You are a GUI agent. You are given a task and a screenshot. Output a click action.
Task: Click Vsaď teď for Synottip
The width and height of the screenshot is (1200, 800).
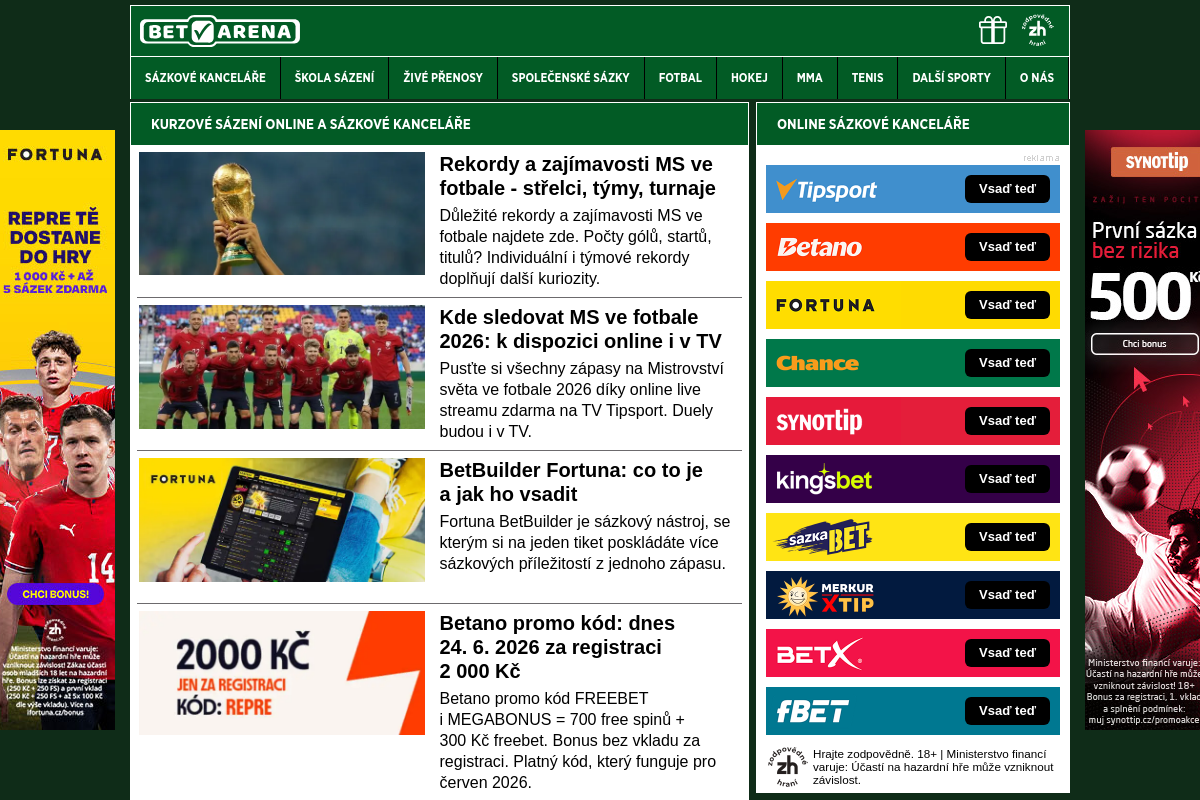pos(1007,421)
